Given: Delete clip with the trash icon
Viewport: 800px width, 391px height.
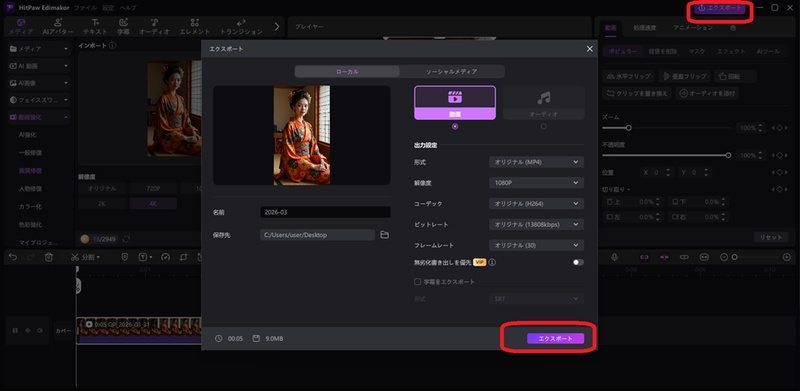Looking at the screenshot, I should [48, 257].
